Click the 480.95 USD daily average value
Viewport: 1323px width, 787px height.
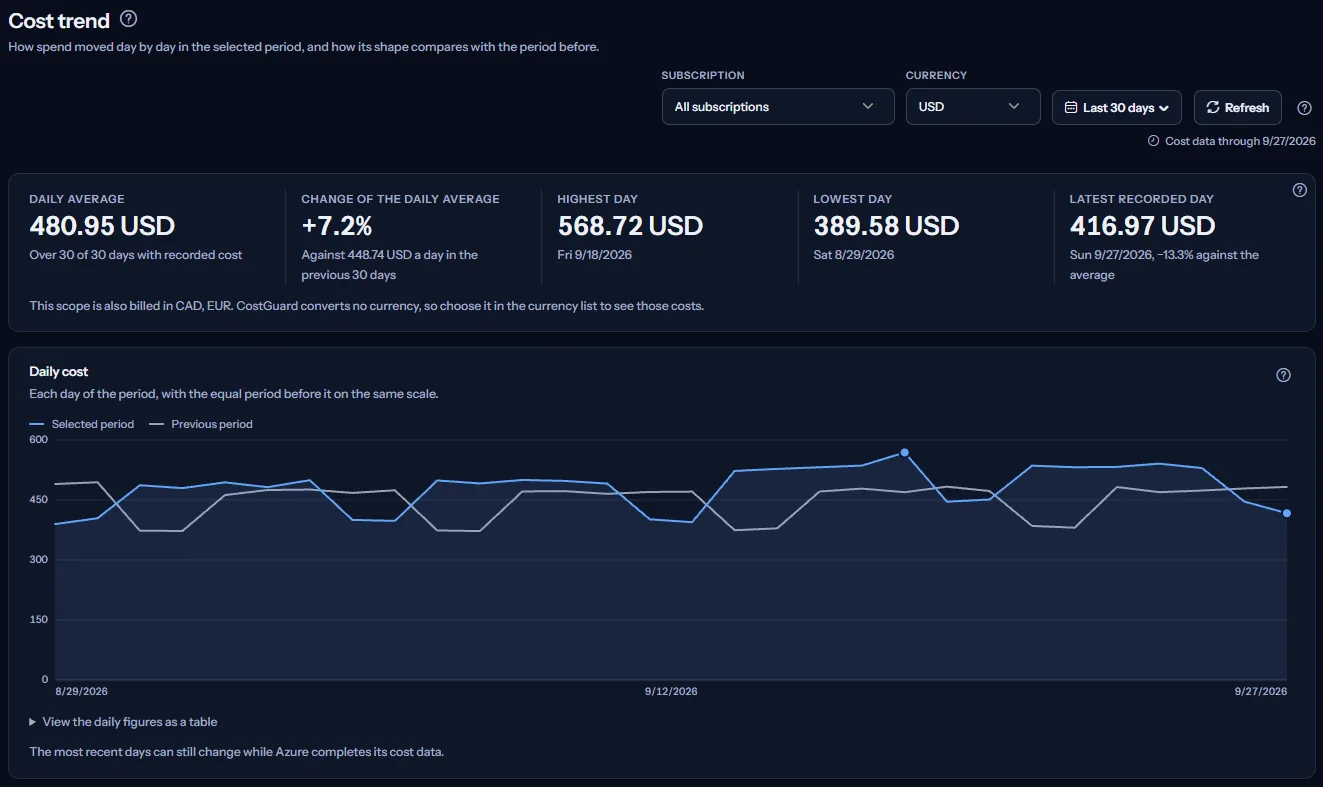click(x=102, y=226)
